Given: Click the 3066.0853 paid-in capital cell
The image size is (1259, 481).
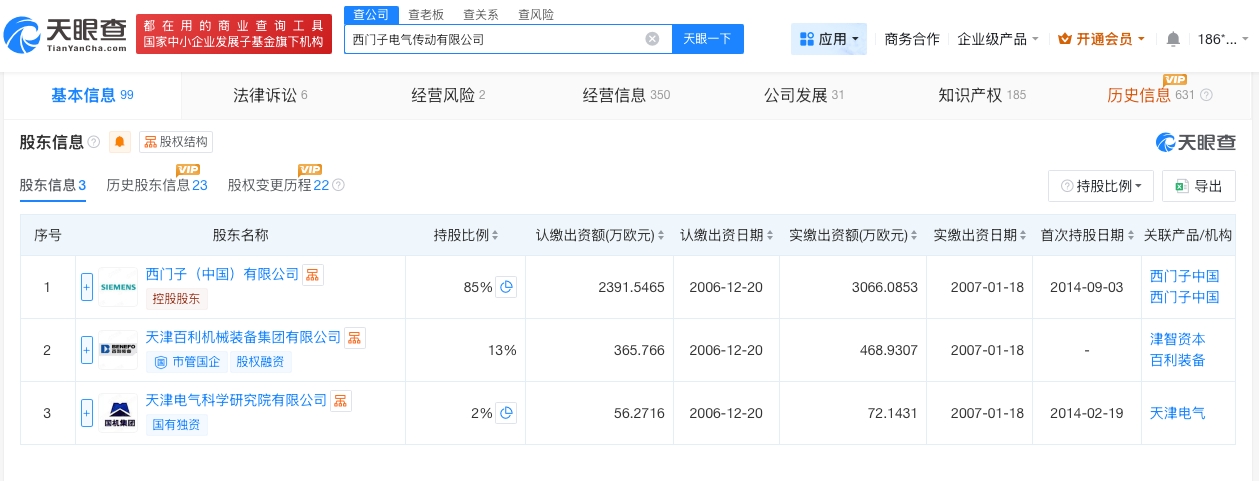Looking at the screenshot, I should point(853,287).
